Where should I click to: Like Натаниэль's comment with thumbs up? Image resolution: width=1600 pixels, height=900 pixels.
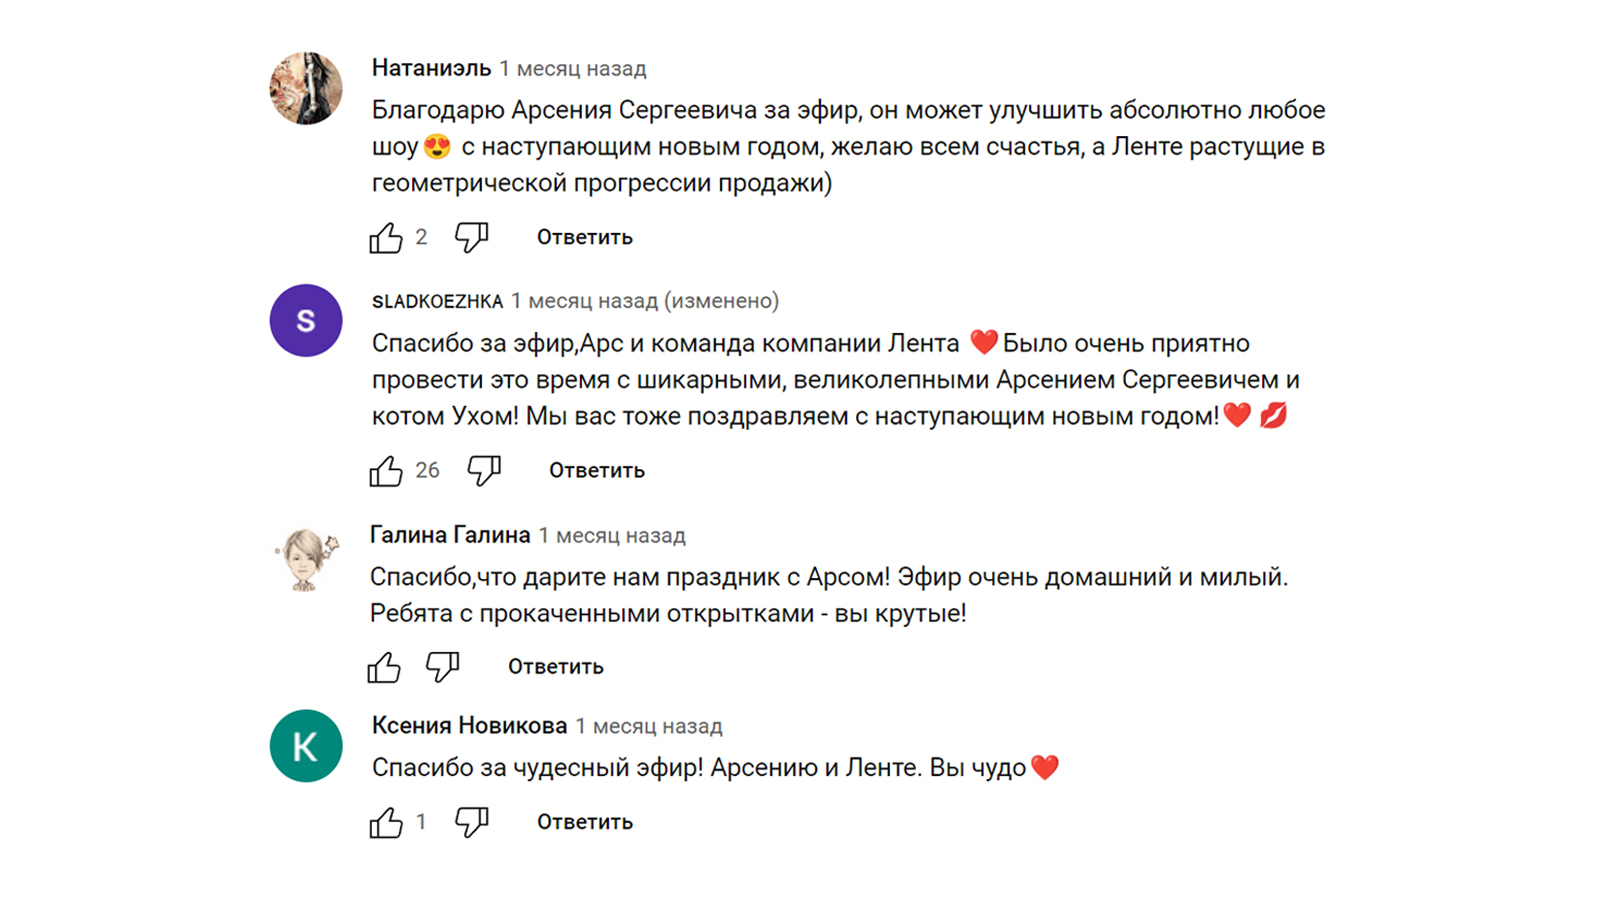(x=386, y=238)
